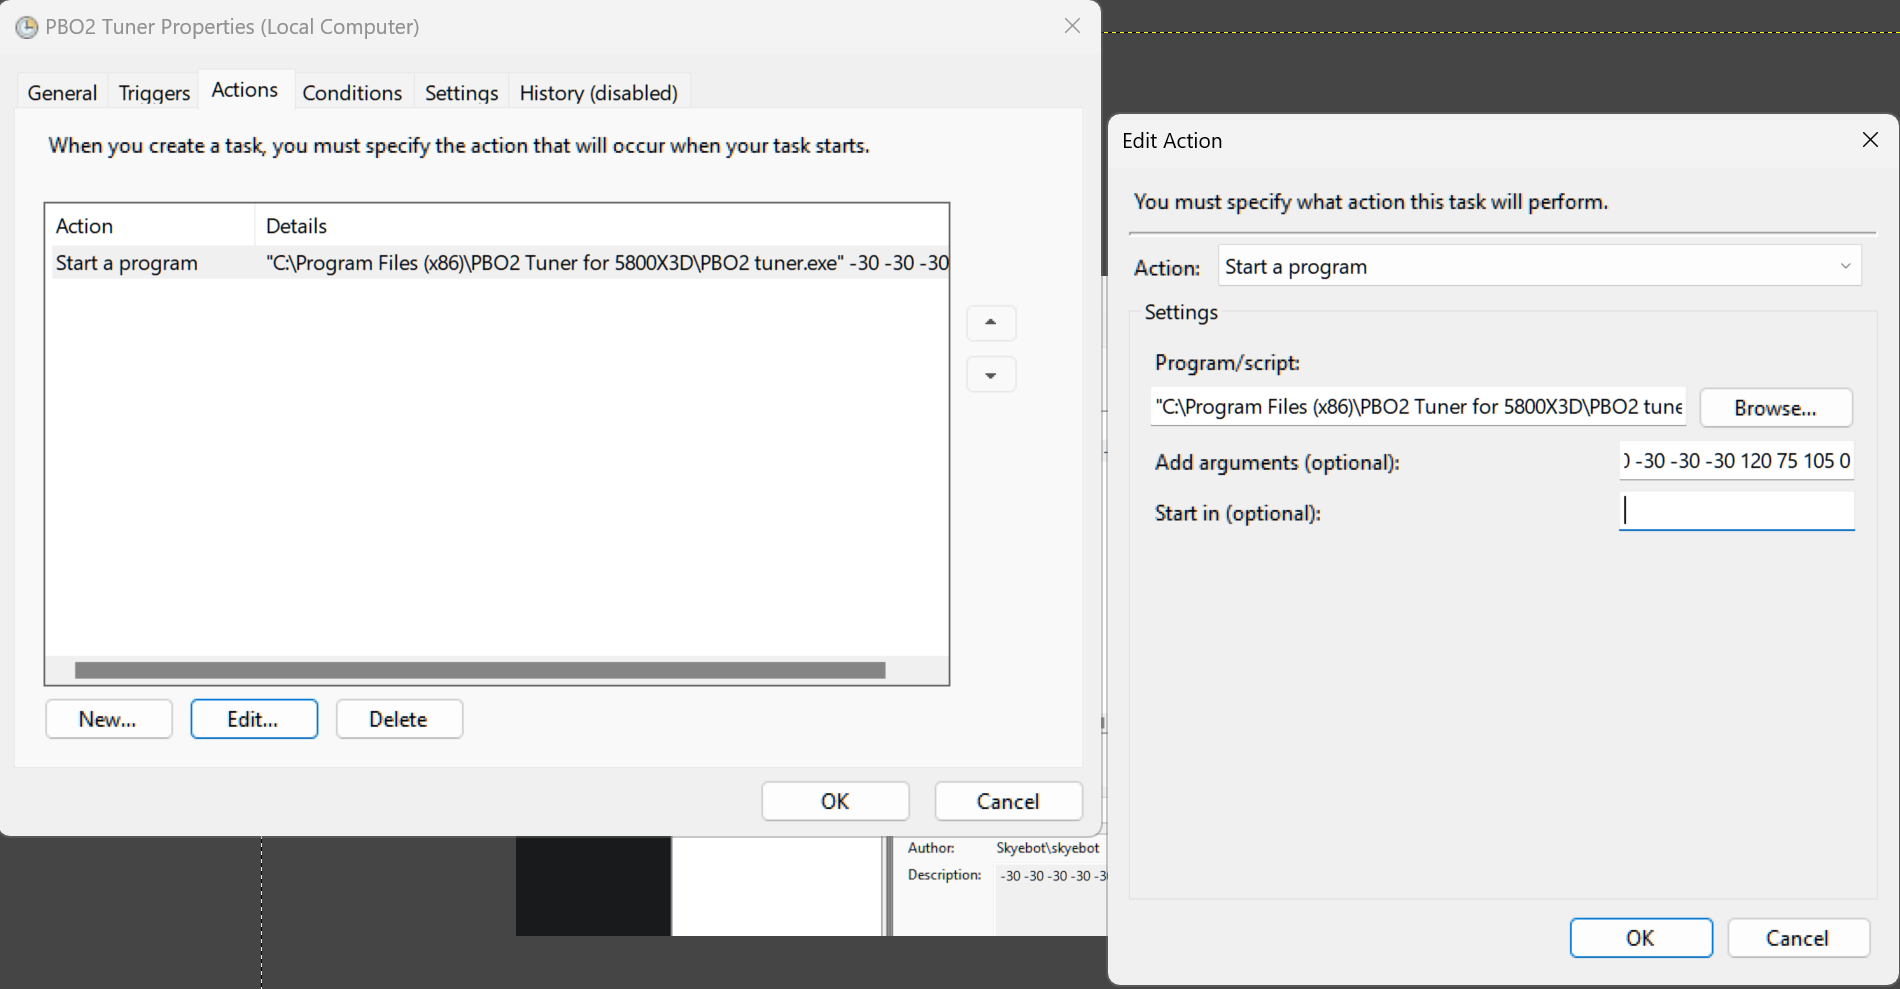Cancel the Edit Action dialog
The width and height of the screenshot is (1900, 989).
click(1798, 938)
